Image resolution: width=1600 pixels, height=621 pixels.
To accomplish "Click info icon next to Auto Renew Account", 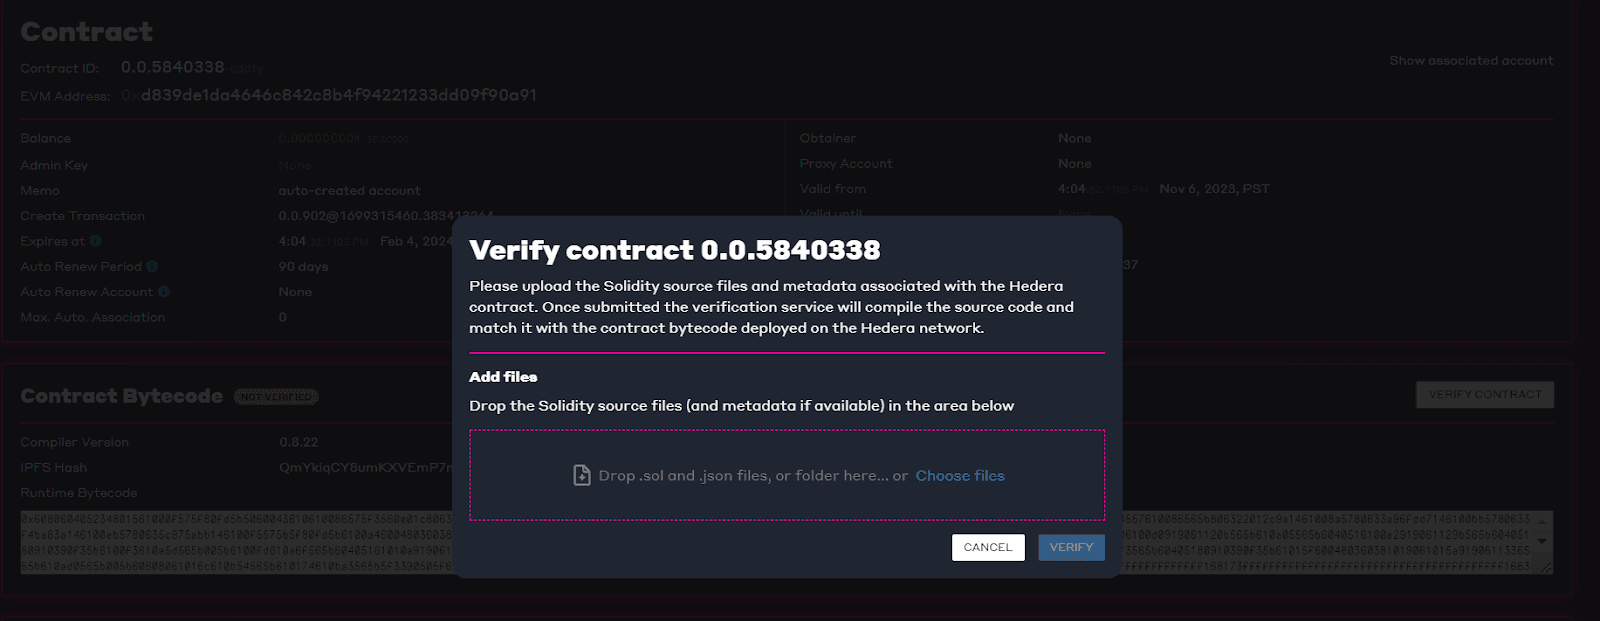I will [164, 292].
